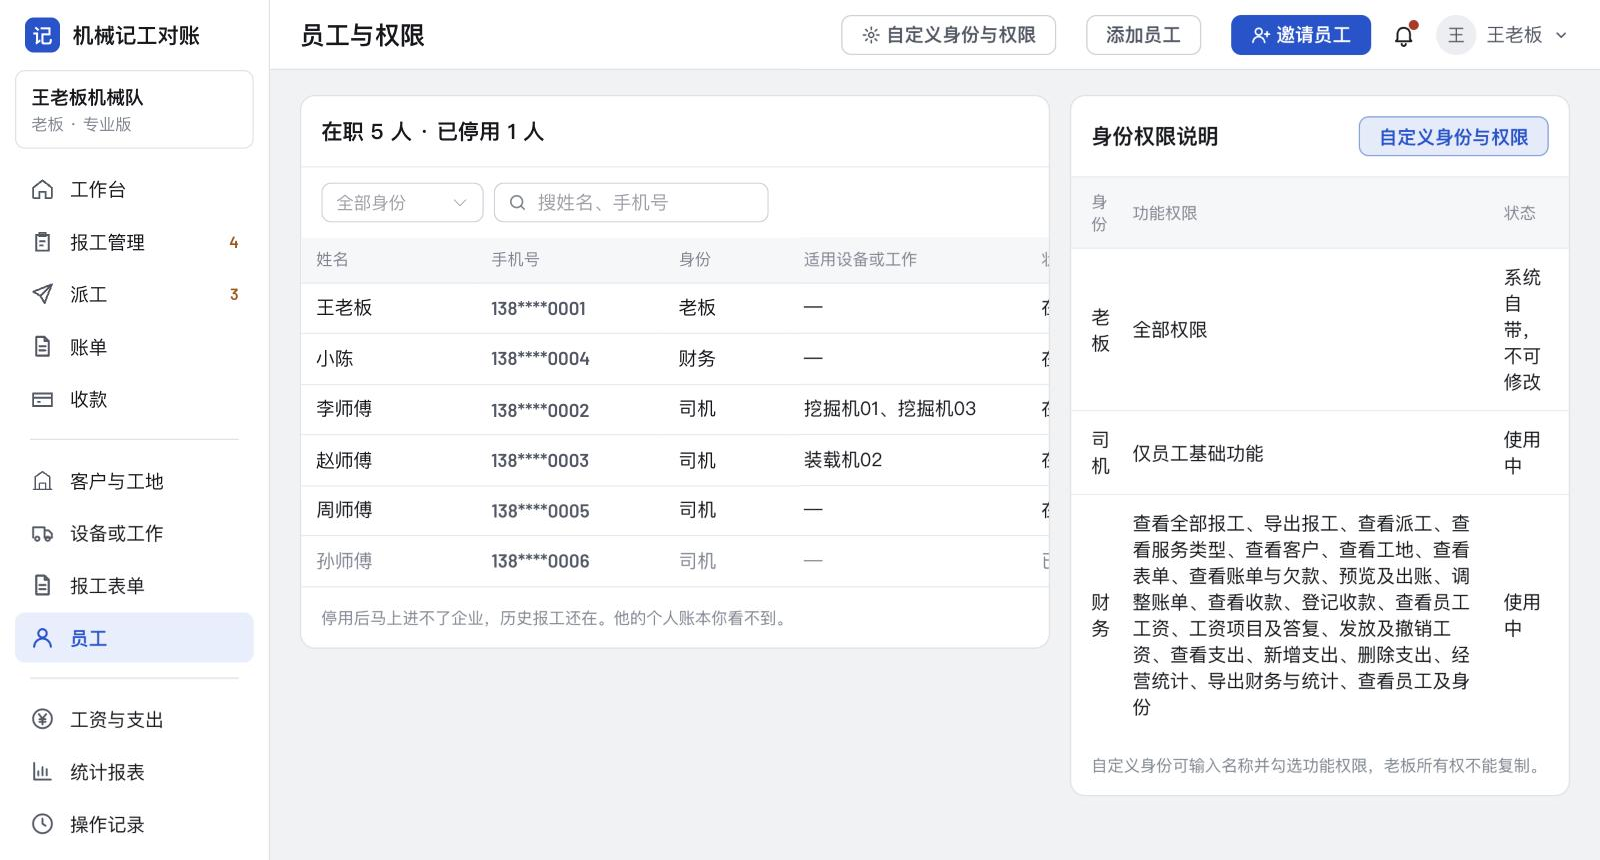Select the 李师傅 employee name
This screenshot has width=1600, height=860.
tap(344, 409)
